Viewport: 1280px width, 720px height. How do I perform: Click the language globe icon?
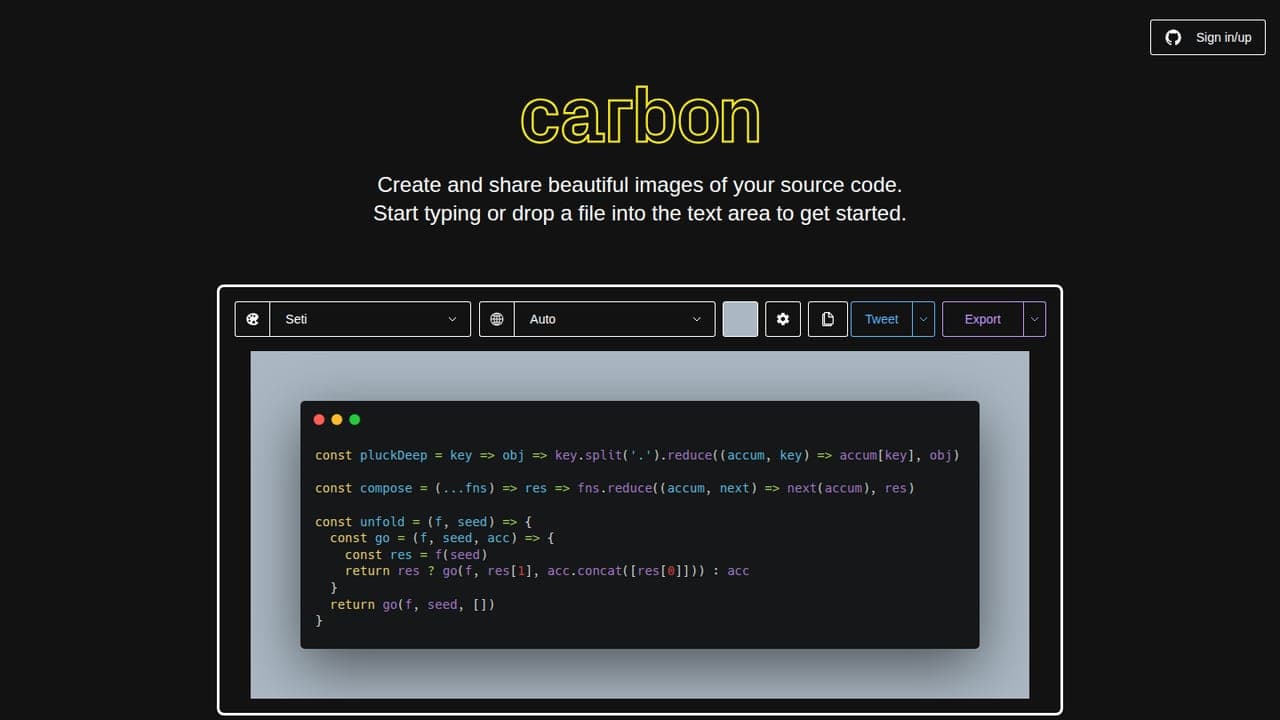pos(497,319)
